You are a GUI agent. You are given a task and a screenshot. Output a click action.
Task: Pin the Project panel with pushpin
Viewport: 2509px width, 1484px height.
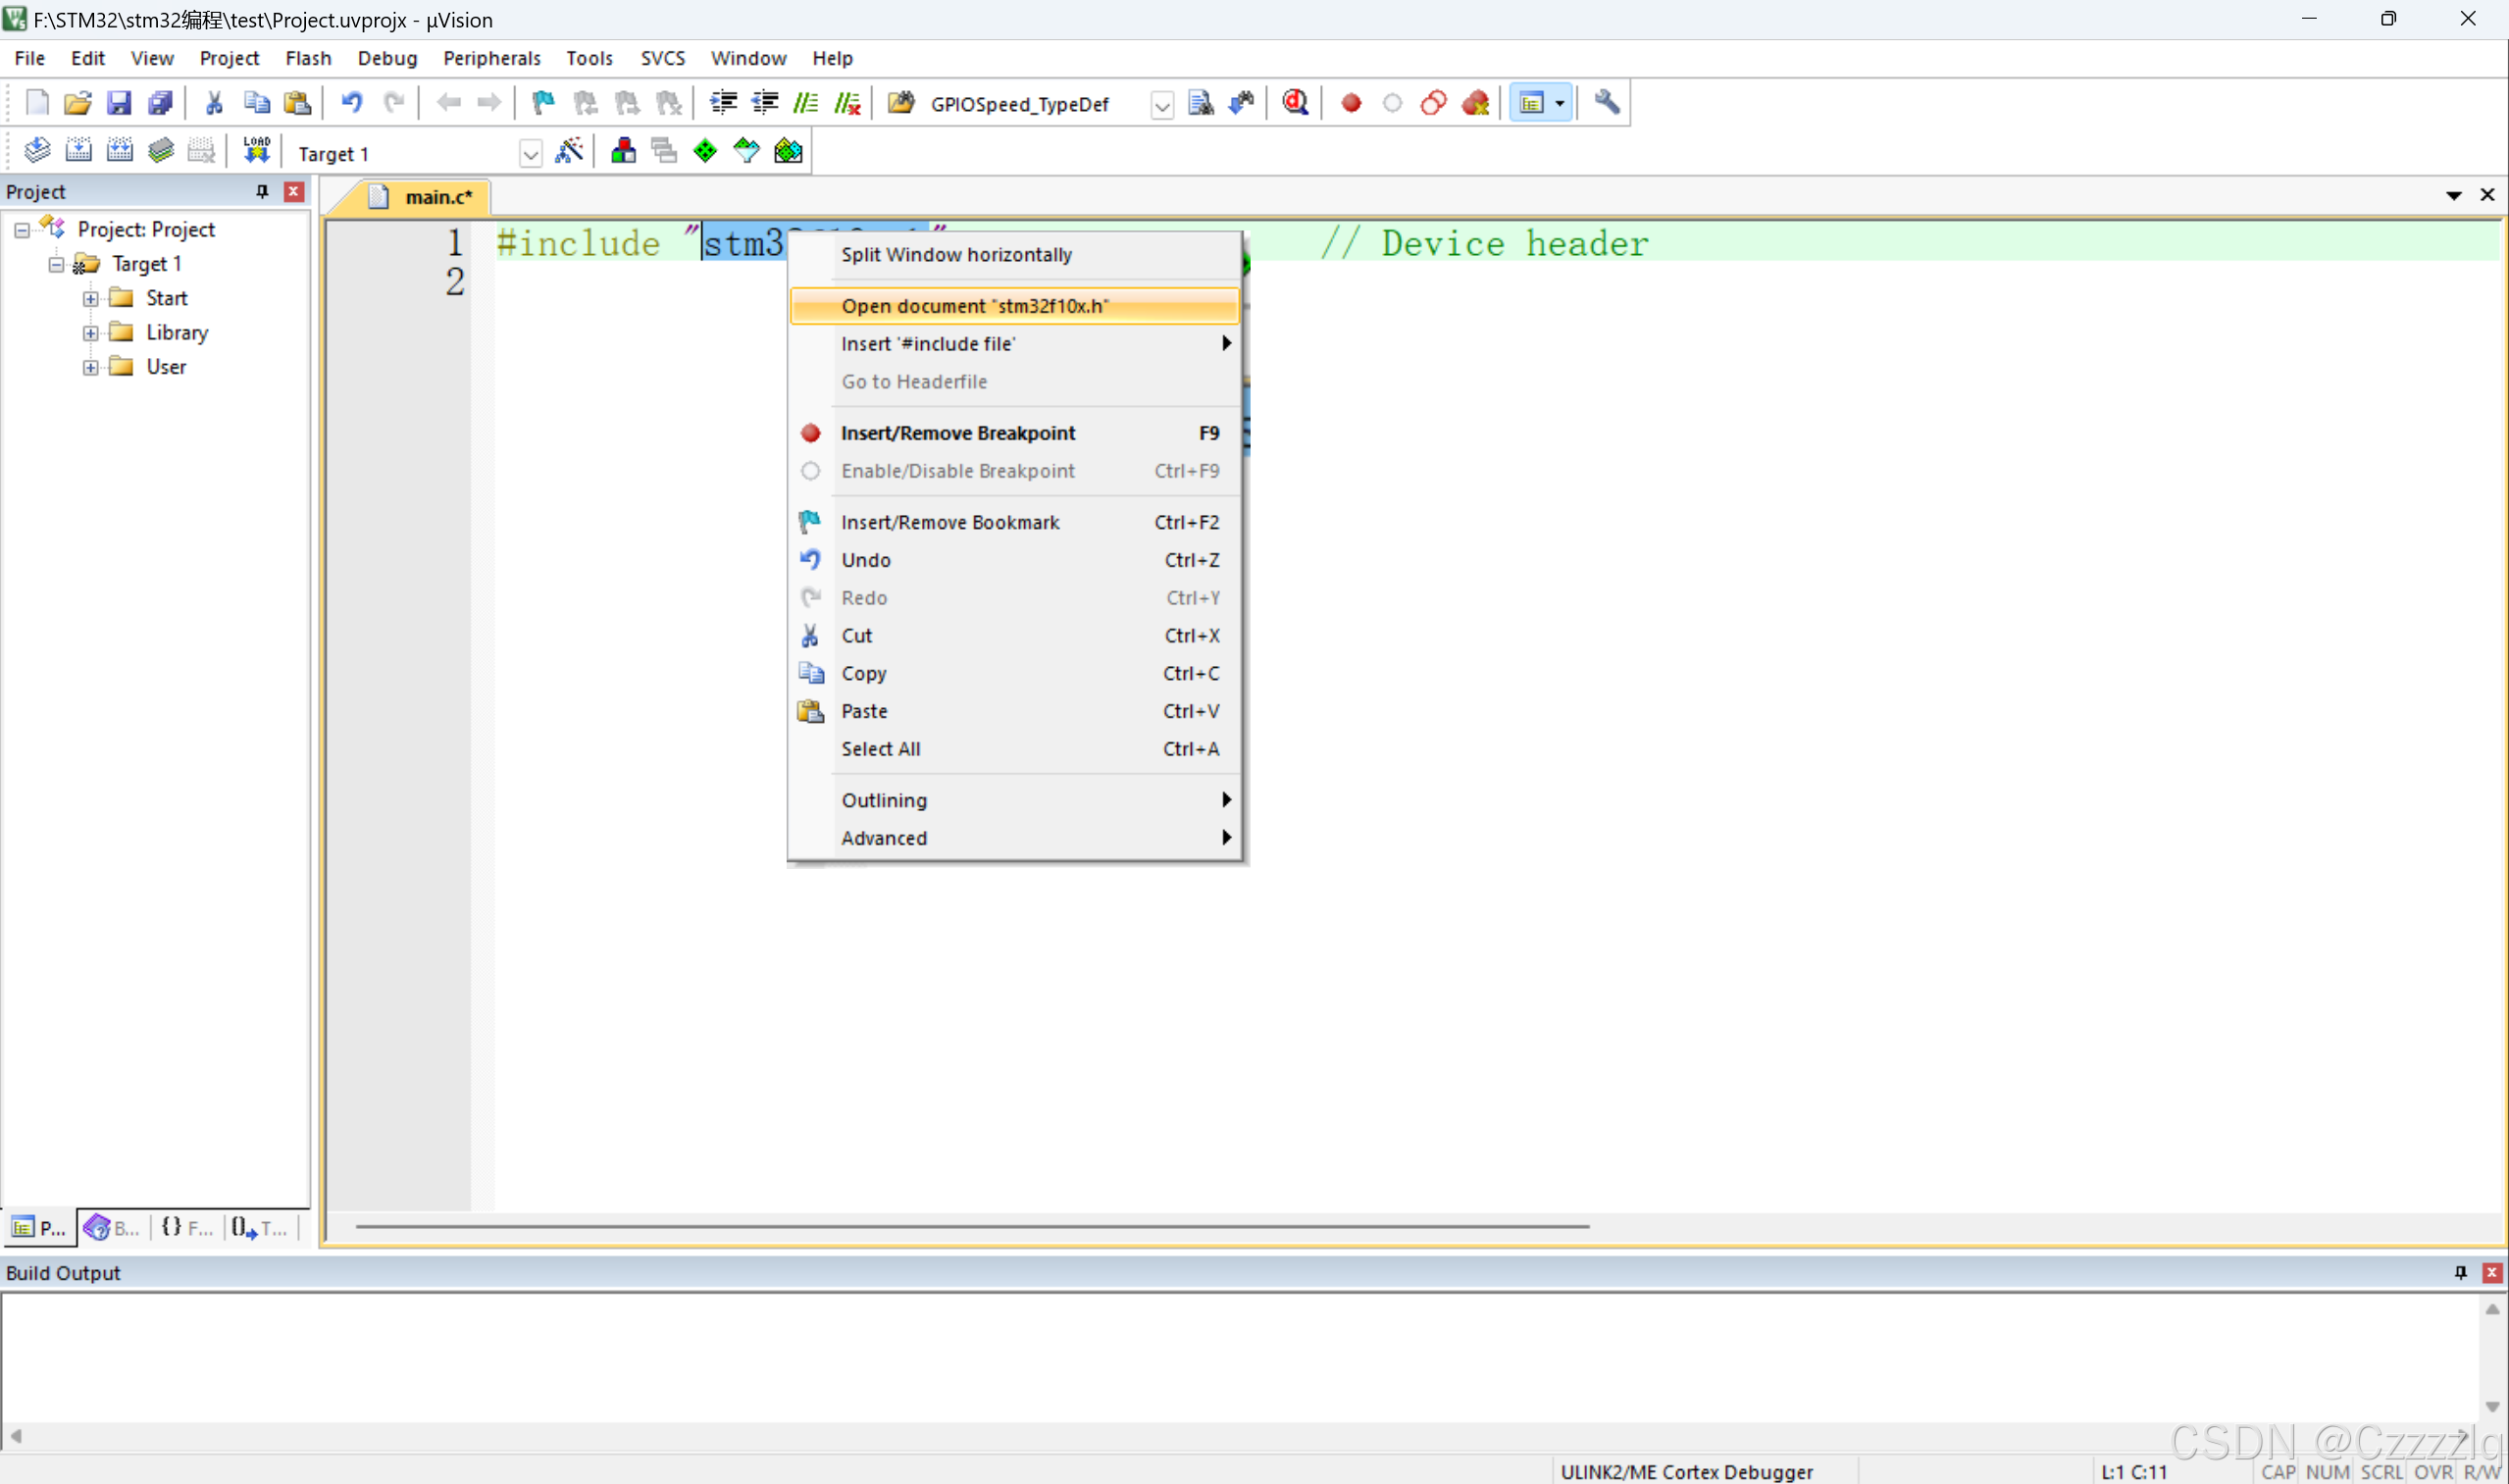(262, 191)
